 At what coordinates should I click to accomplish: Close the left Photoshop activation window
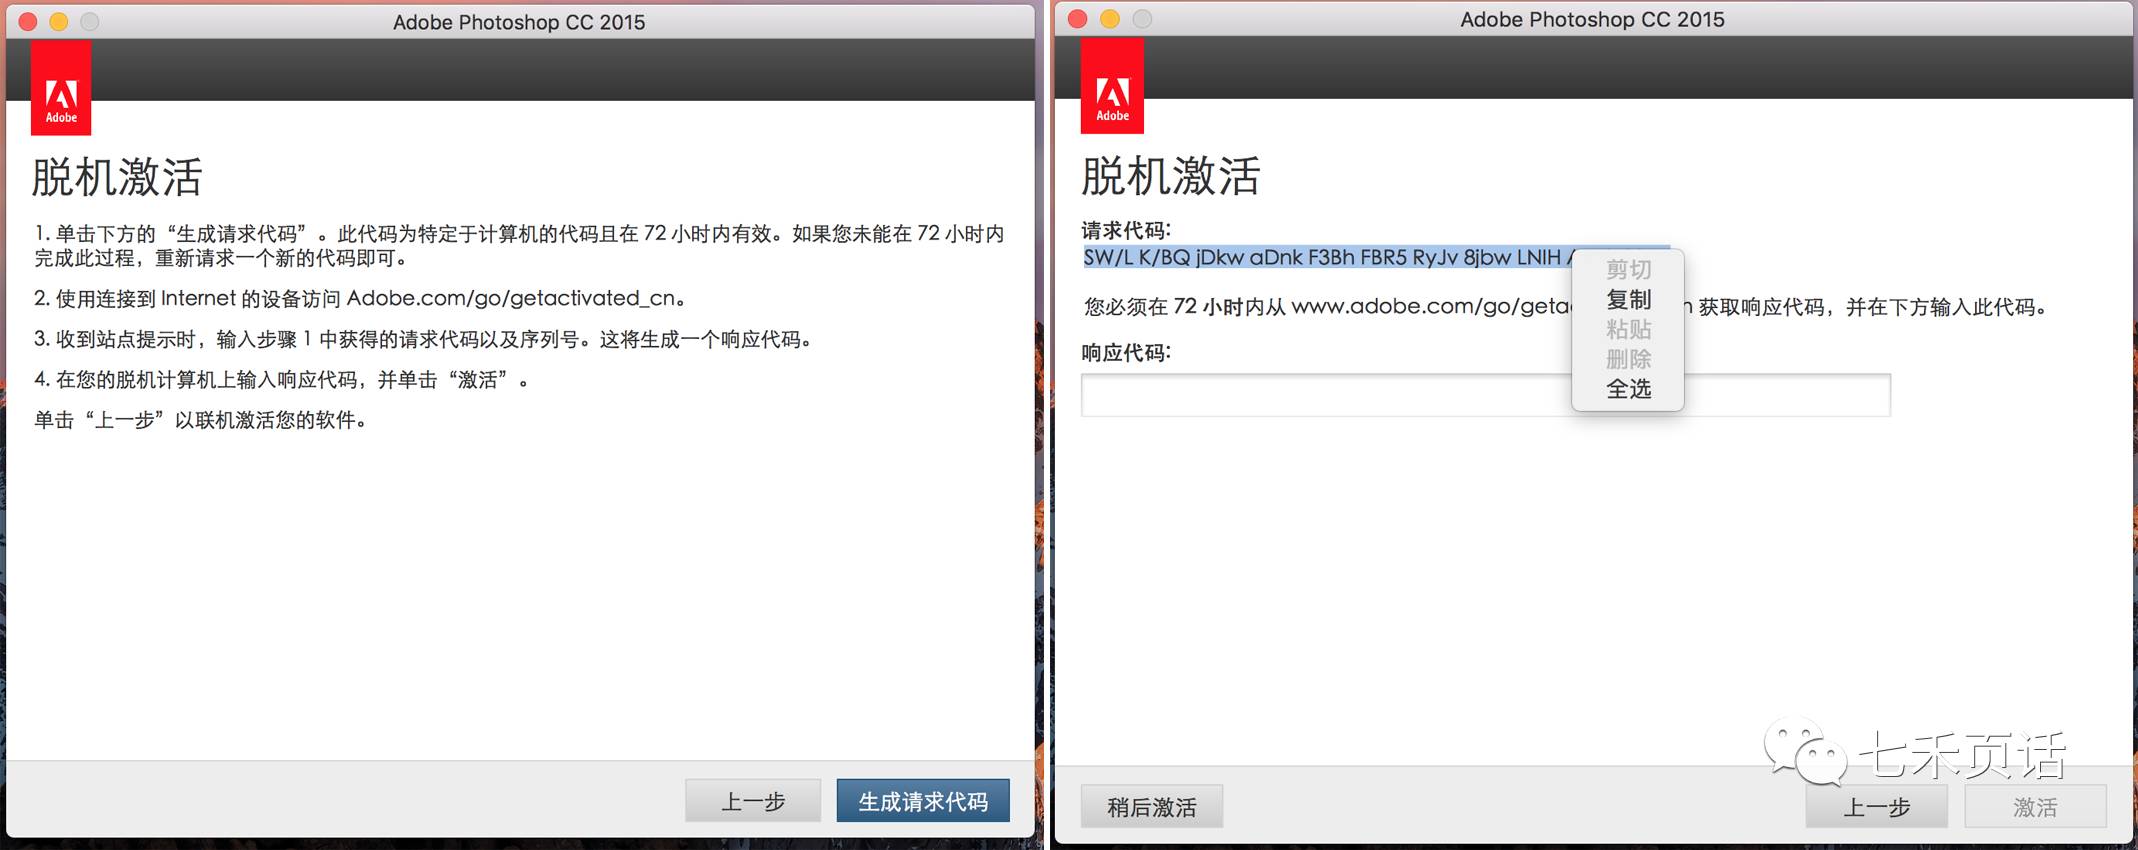point(28,21)
